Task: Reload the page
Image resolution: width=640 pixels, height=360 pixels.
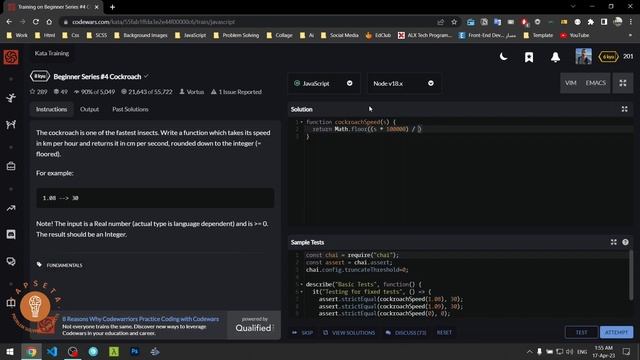Action: 36,22
